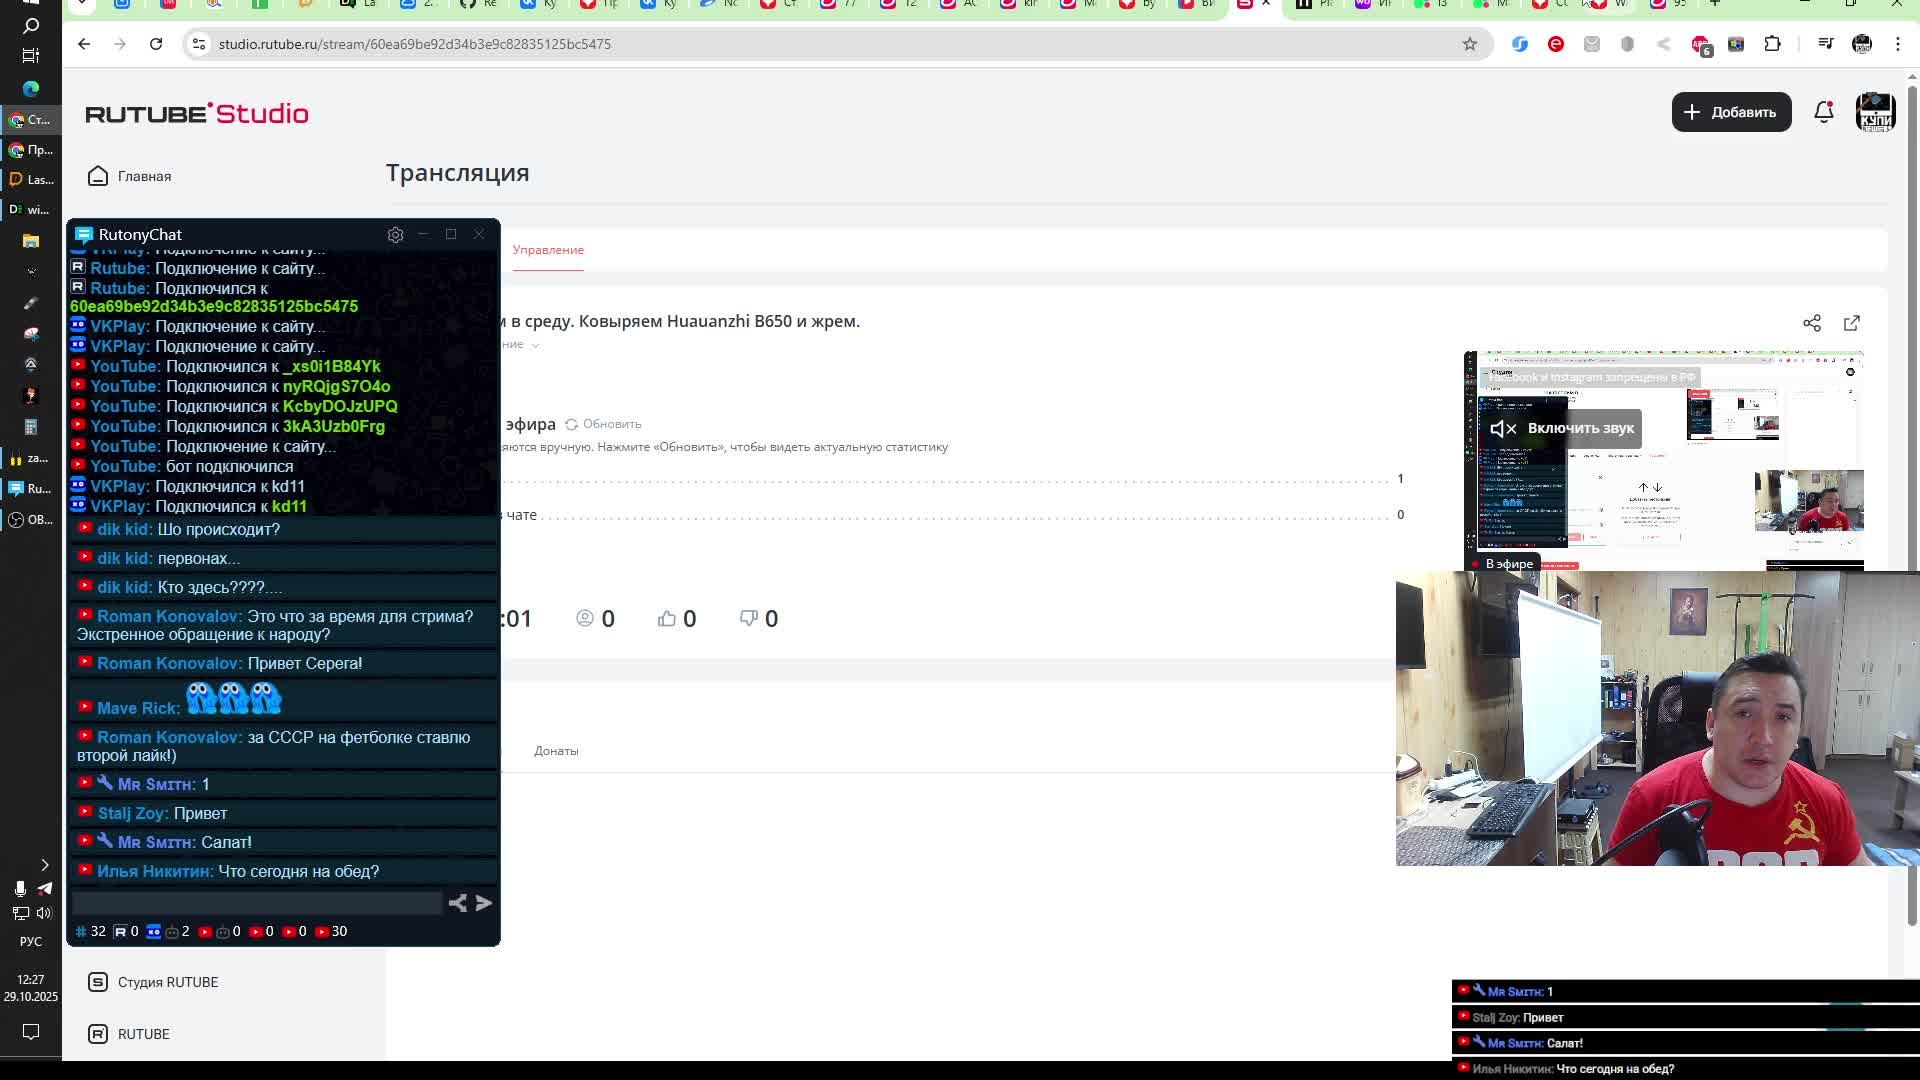Toggle the taskbar speaker volume icon
This screenshot has height=1080, width=1920.
pos(44,912)
